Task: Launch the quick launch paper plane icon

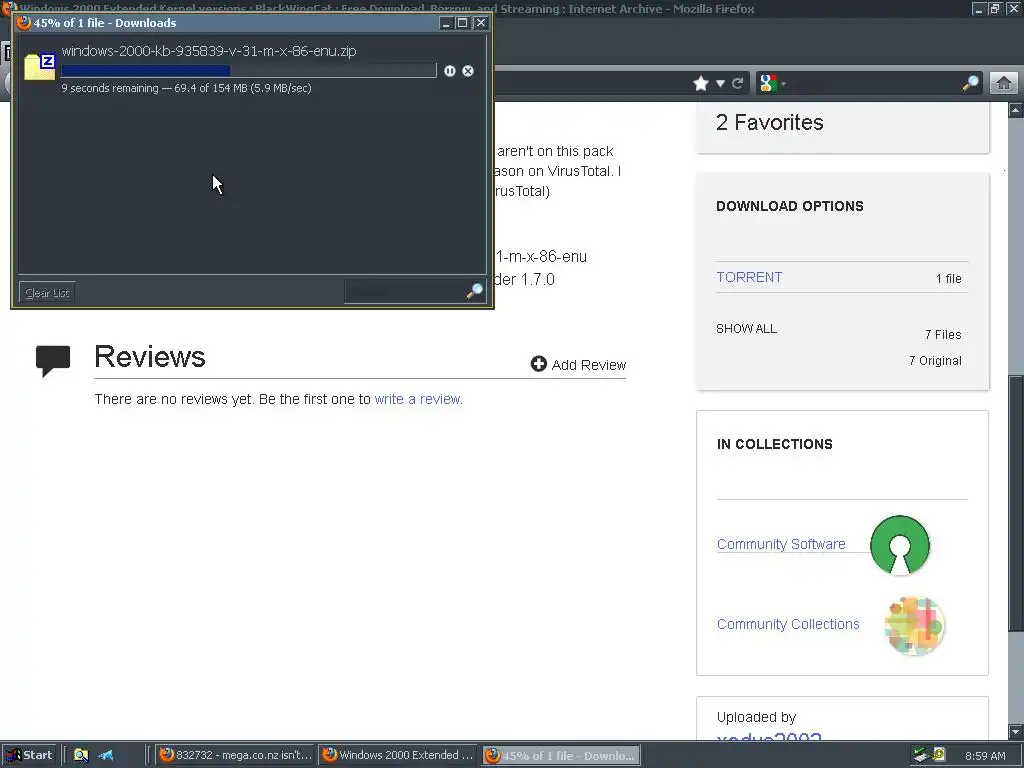Action: (x=106, y=755)
